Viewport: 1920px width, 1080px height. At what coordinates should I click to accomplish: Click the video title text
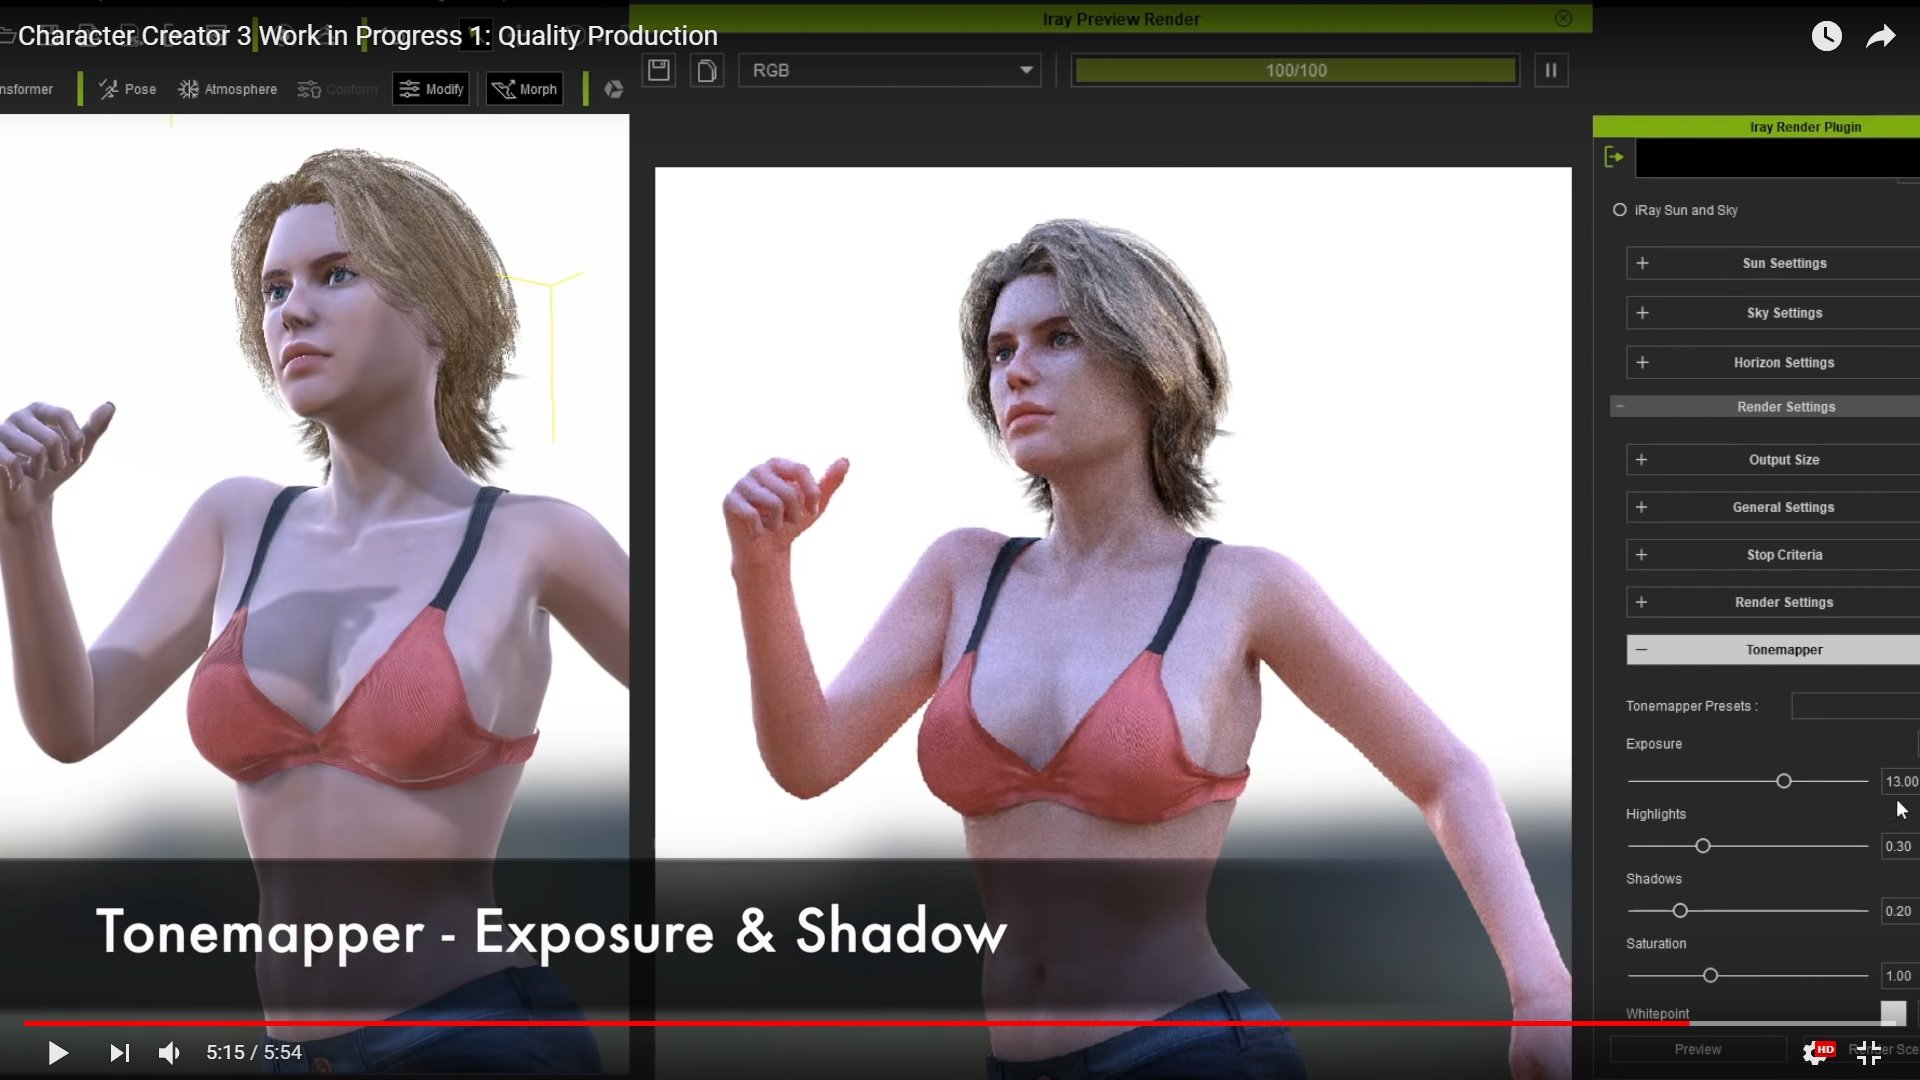click(x=368, y=36)
